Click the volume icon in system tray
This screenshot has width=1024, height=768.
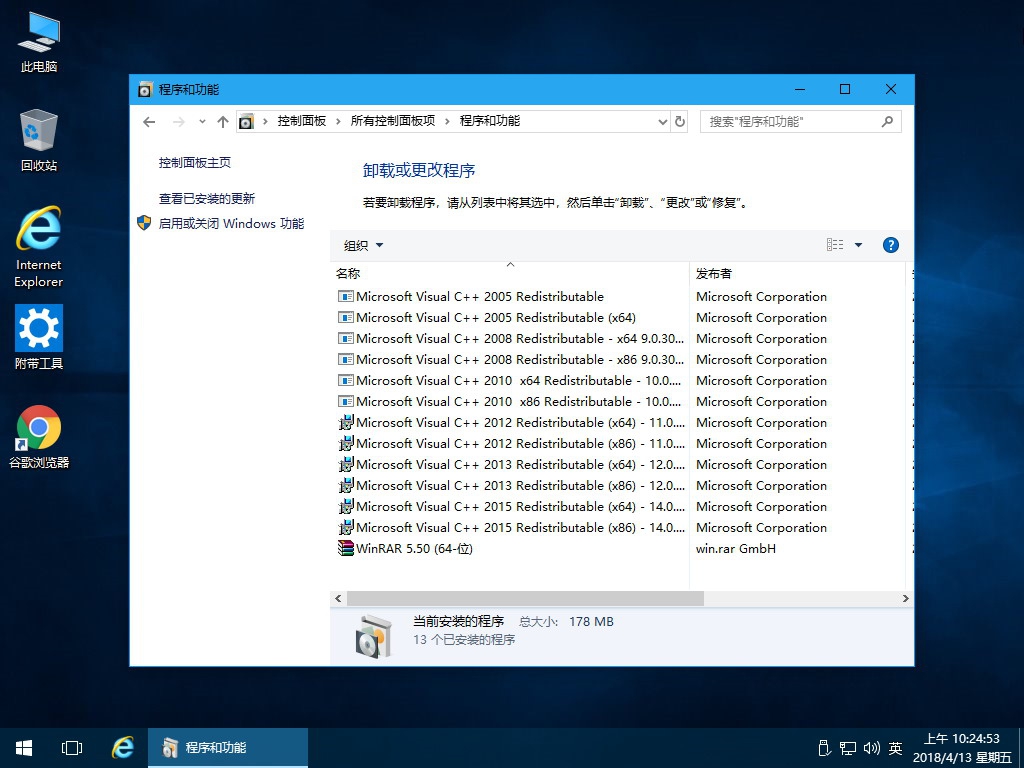(x=871, y=748)
